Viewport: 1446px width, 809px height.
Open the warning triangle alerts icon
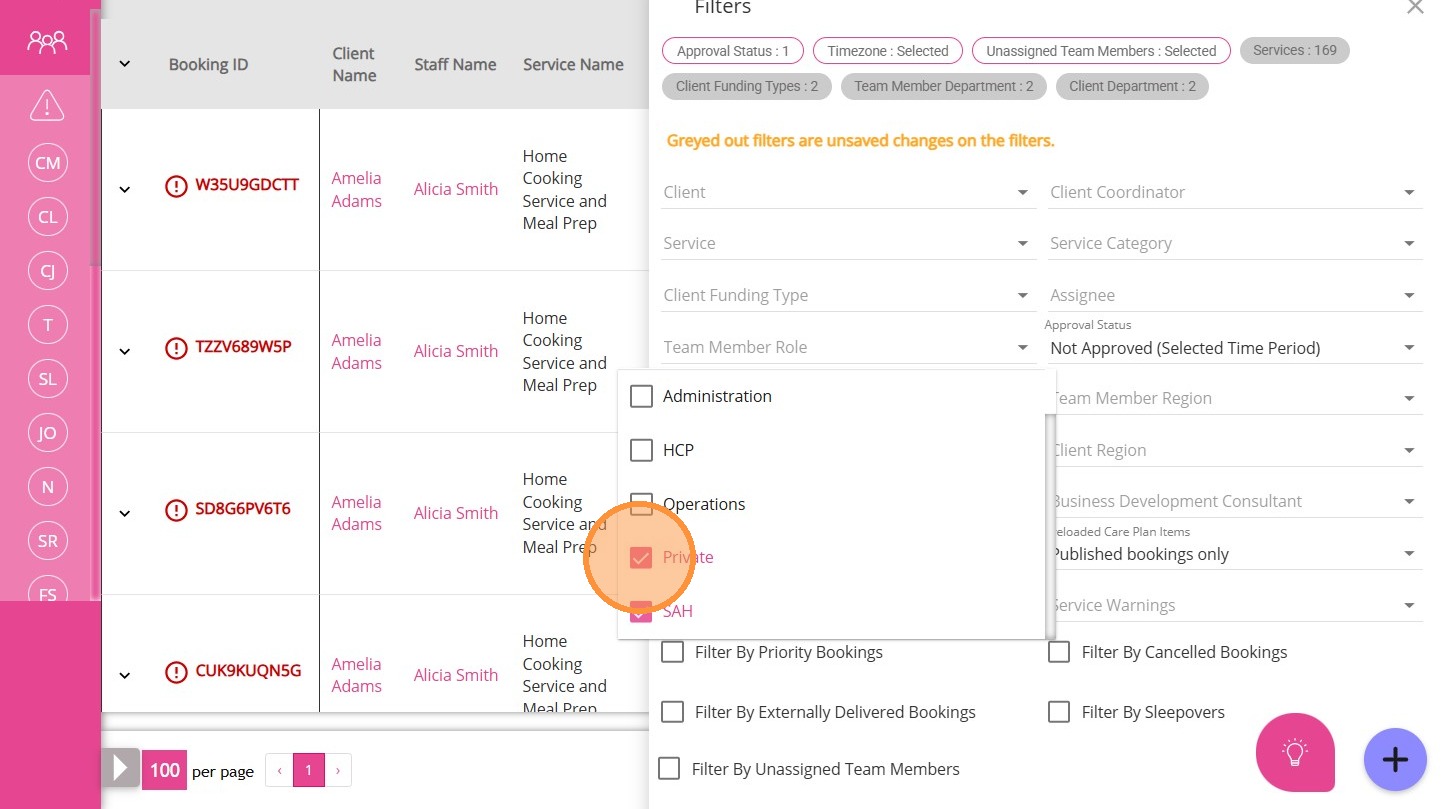tap(47, 105)
